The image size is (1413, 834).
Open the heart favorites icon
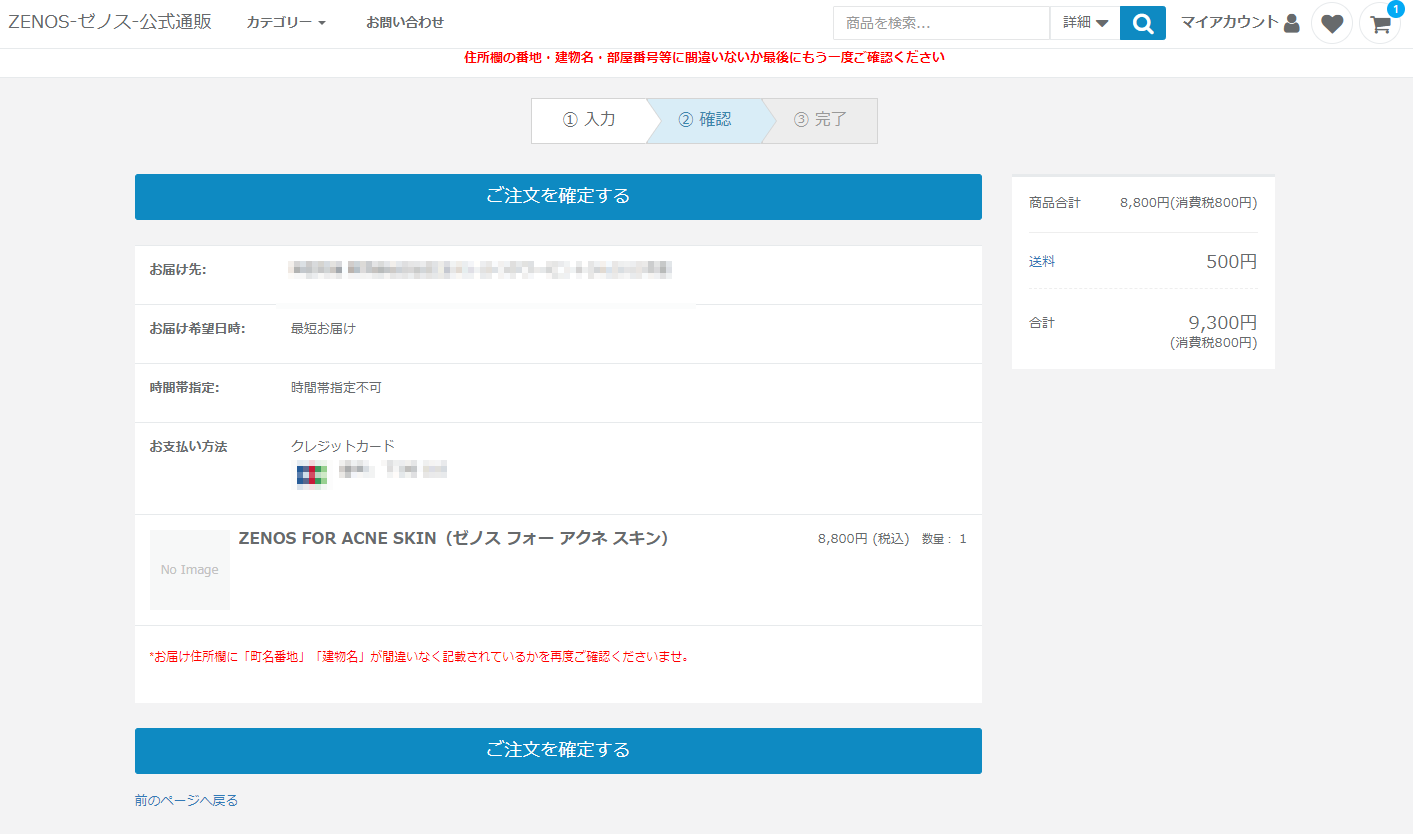[1331, 23]
